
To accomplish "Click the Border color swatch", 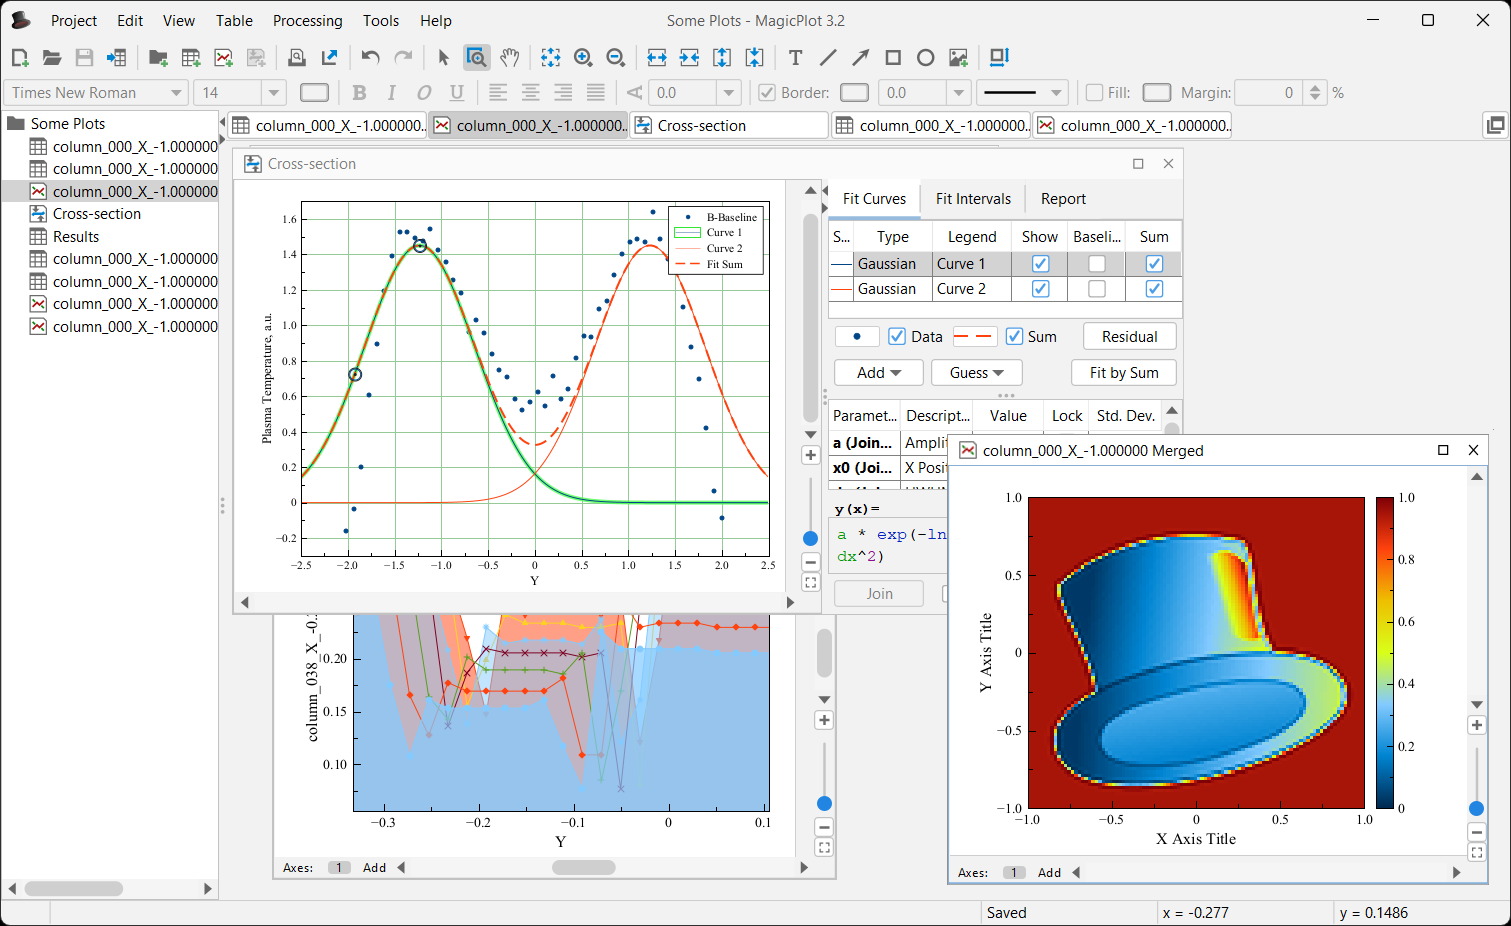I will click(x=855, y=93).
